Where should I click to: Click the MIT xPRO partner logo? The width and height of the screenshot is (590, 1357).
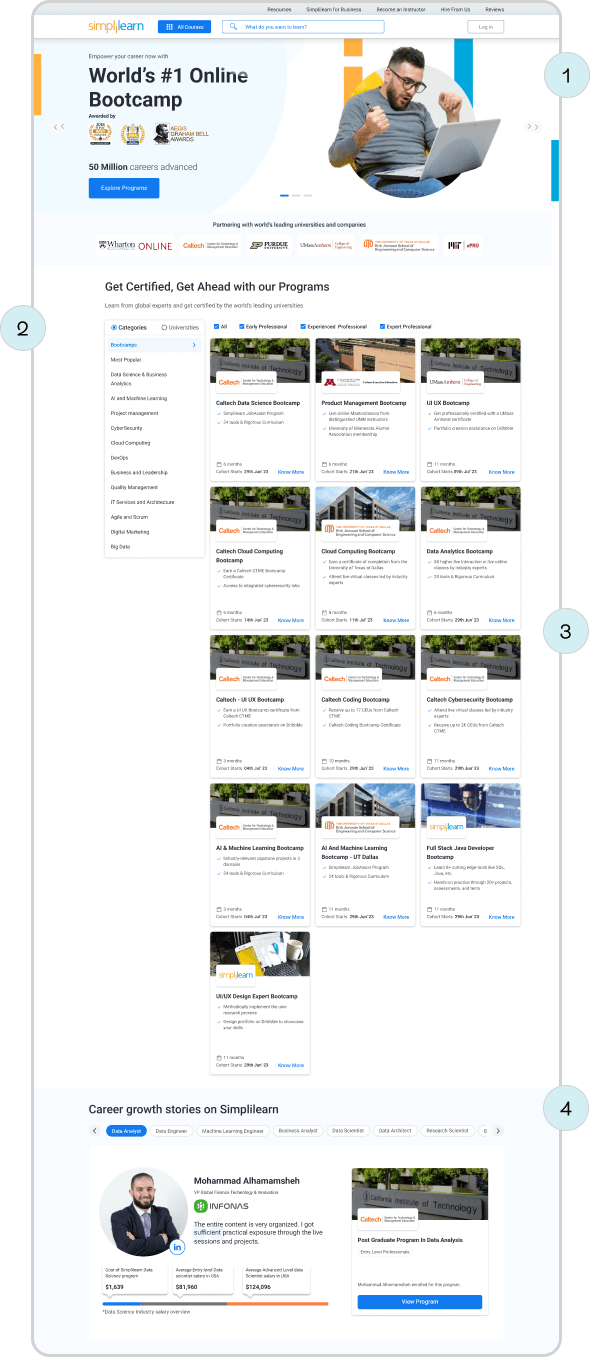462,245
